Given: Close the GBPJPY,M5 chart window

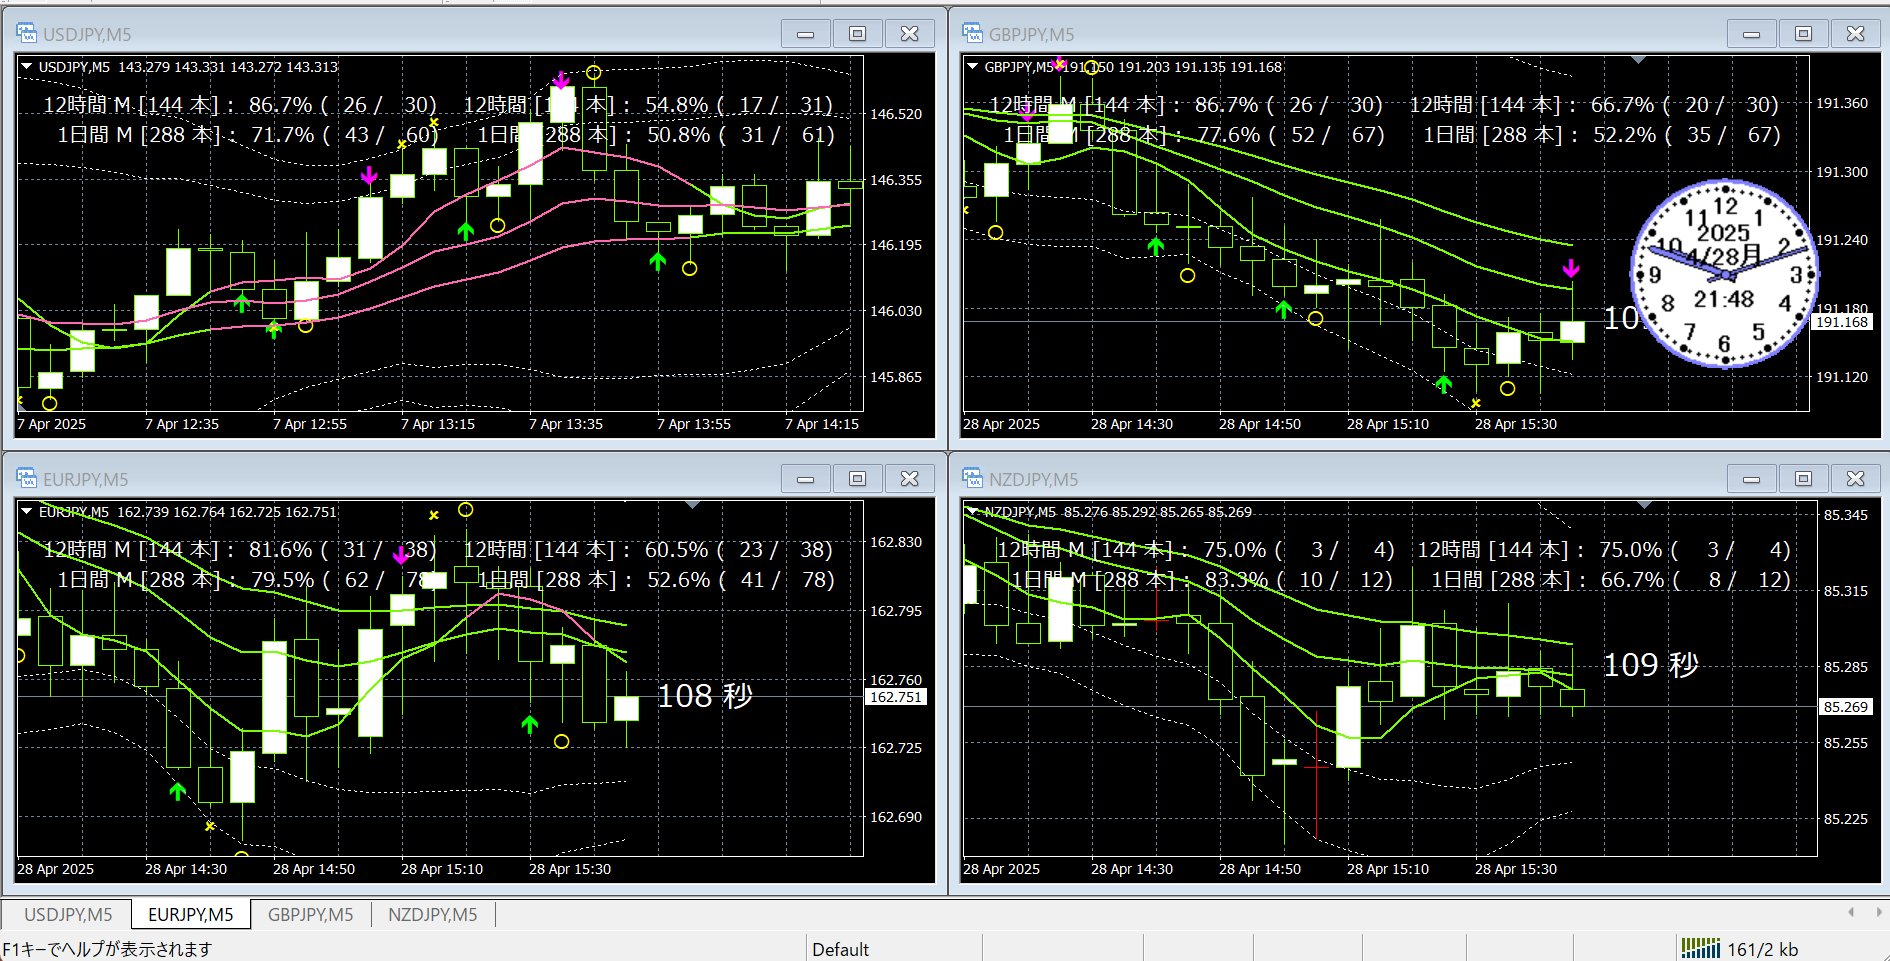Looking at the screenshot, I should [x=1855, y=34].
